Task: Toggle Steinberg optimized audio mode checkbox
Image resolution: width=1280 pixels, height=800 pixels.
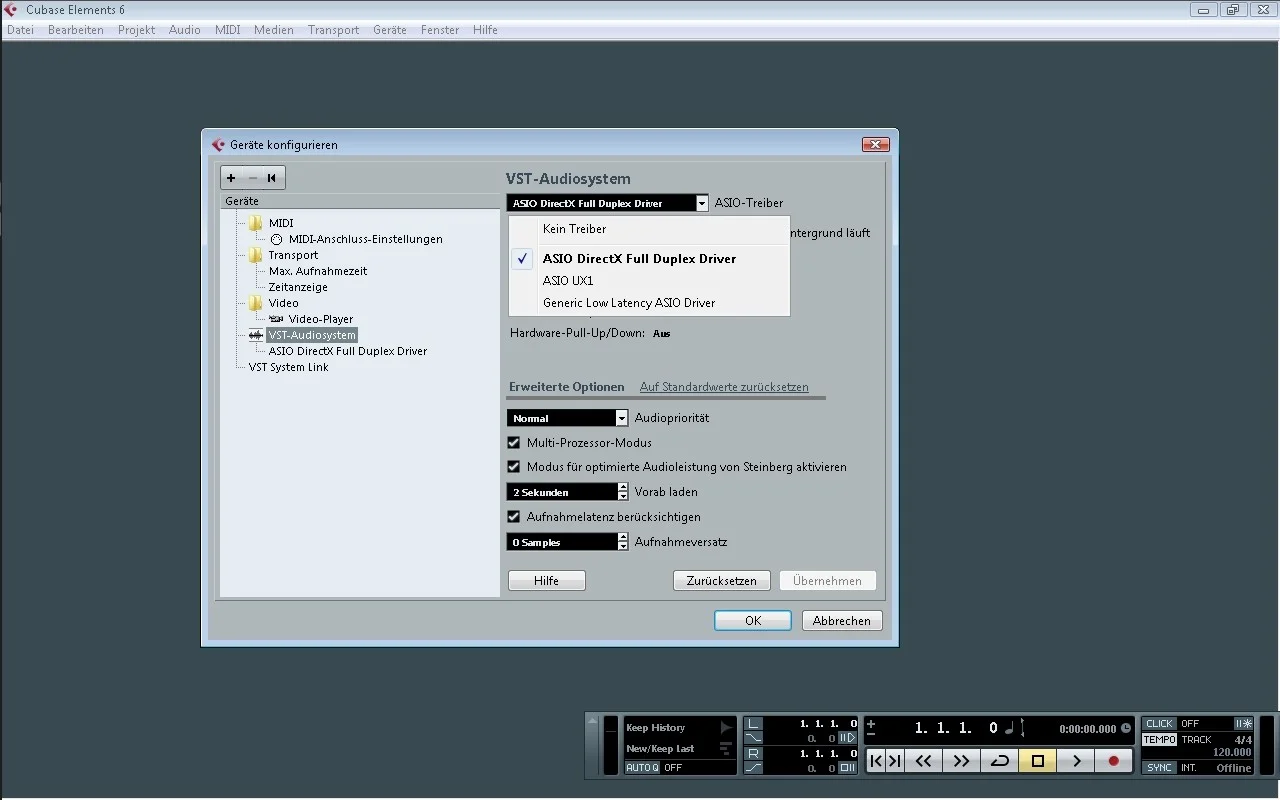Action: pyautogui.click(x=514, y=467)
